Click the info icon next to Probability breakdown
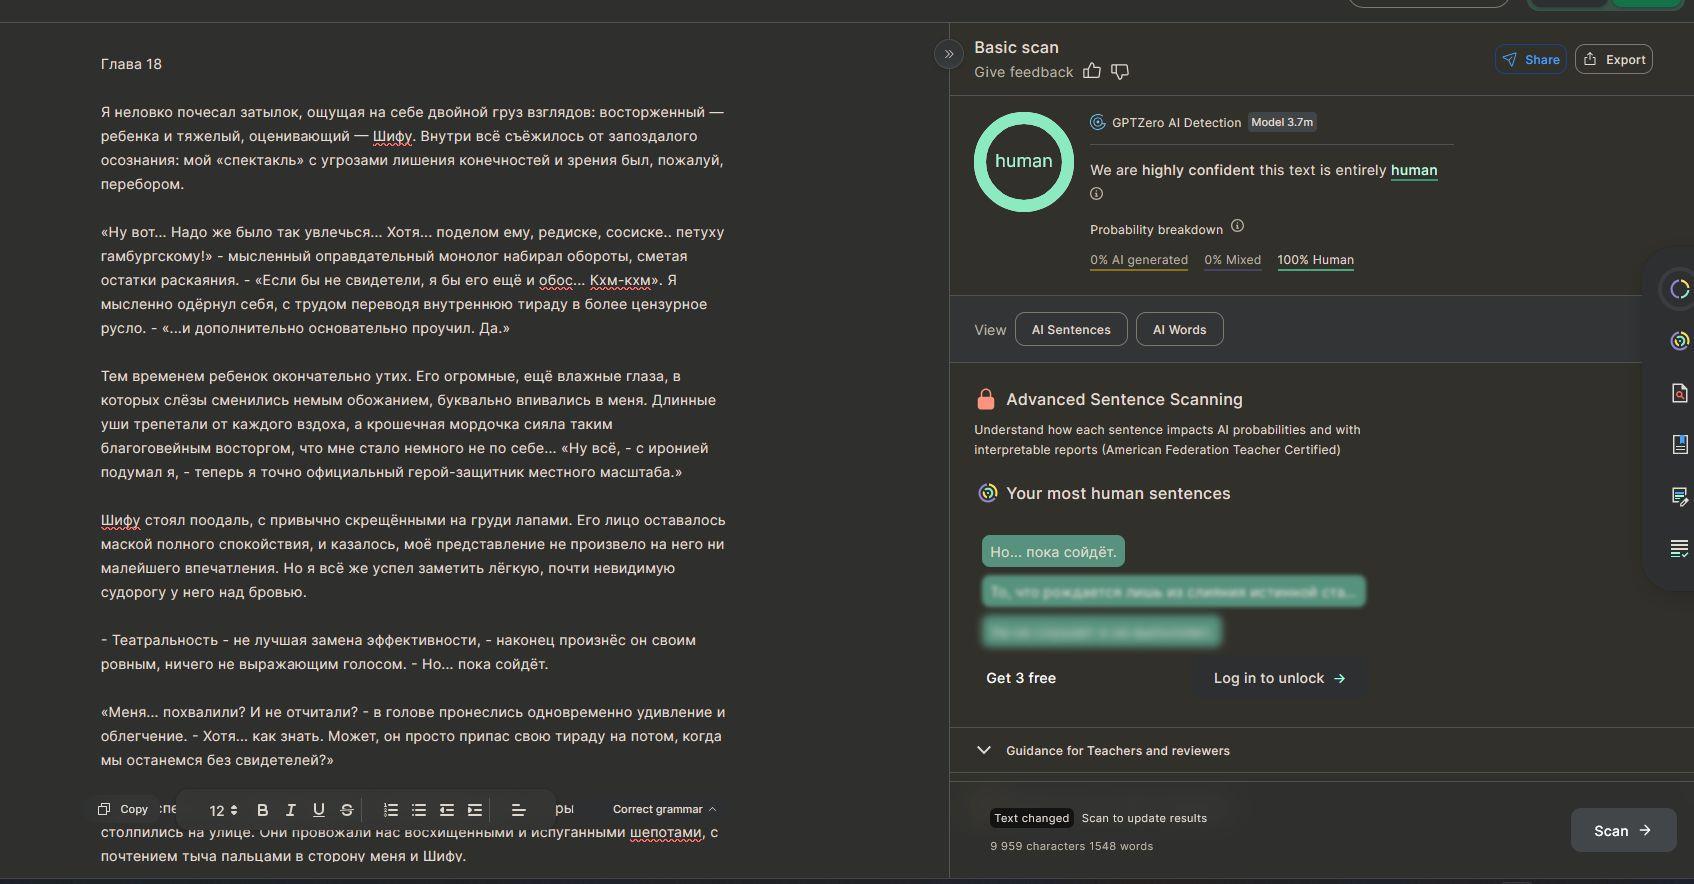The width and height of the screenshot is (1694, 884). point(1237,226)
